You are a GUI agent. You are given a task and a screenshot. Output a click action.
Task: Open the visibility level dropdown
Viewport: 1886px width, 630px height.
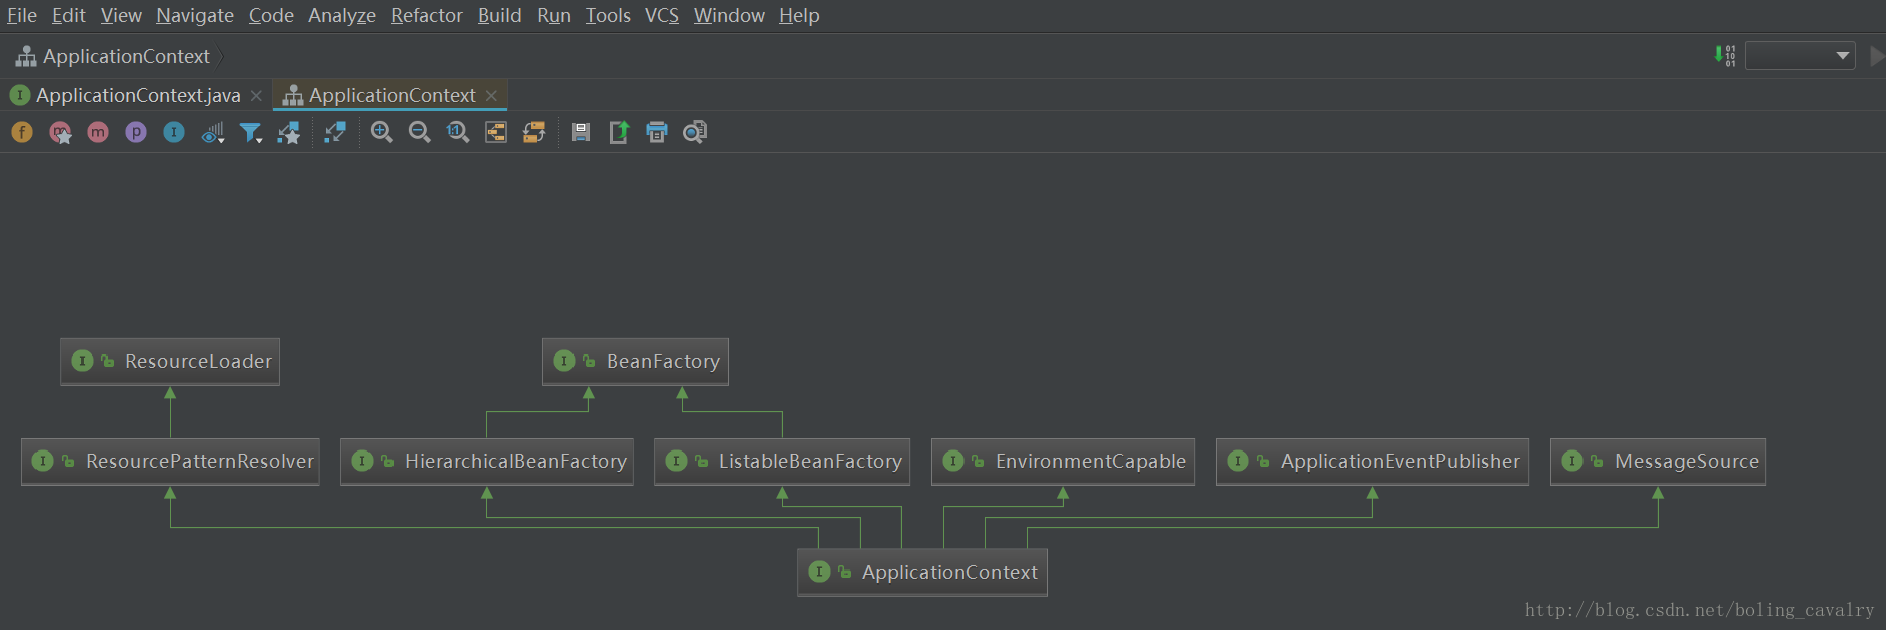click(212, 132)
